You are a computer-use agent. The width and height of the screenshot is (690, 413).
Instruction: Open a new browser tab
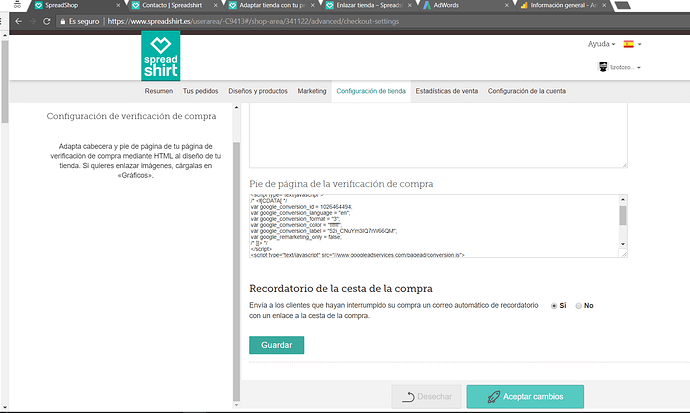[x=623, y=5]
